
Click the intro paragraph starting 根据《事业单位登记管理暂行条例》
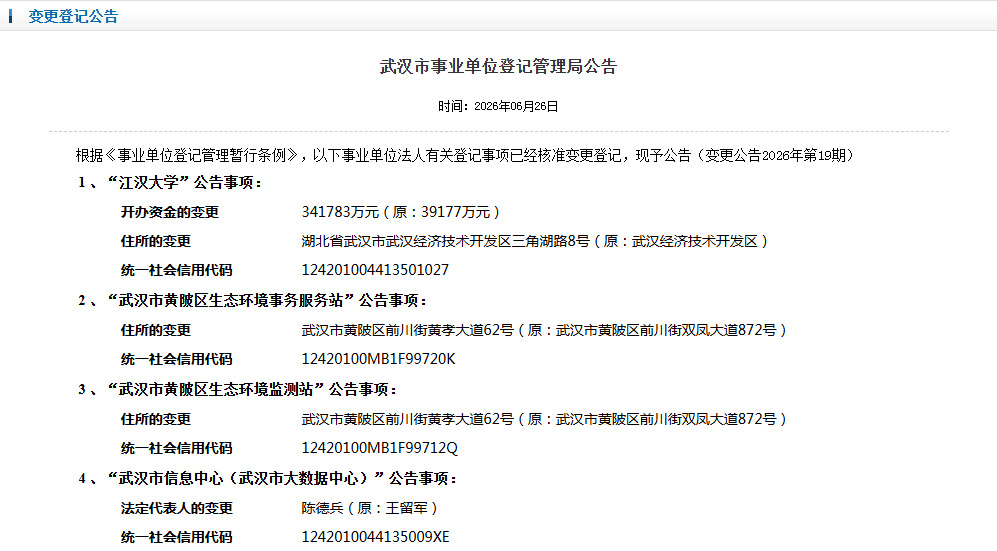[x=464, y=155]
